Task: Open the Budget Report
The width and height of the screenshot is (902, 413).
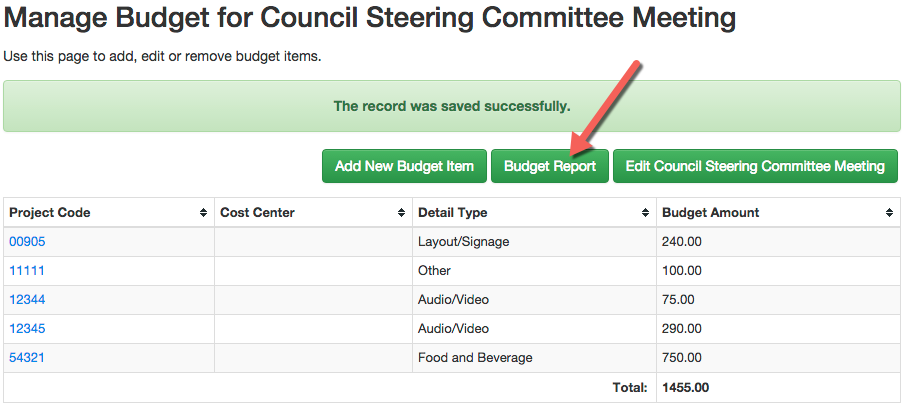Action: click(549, 166)
